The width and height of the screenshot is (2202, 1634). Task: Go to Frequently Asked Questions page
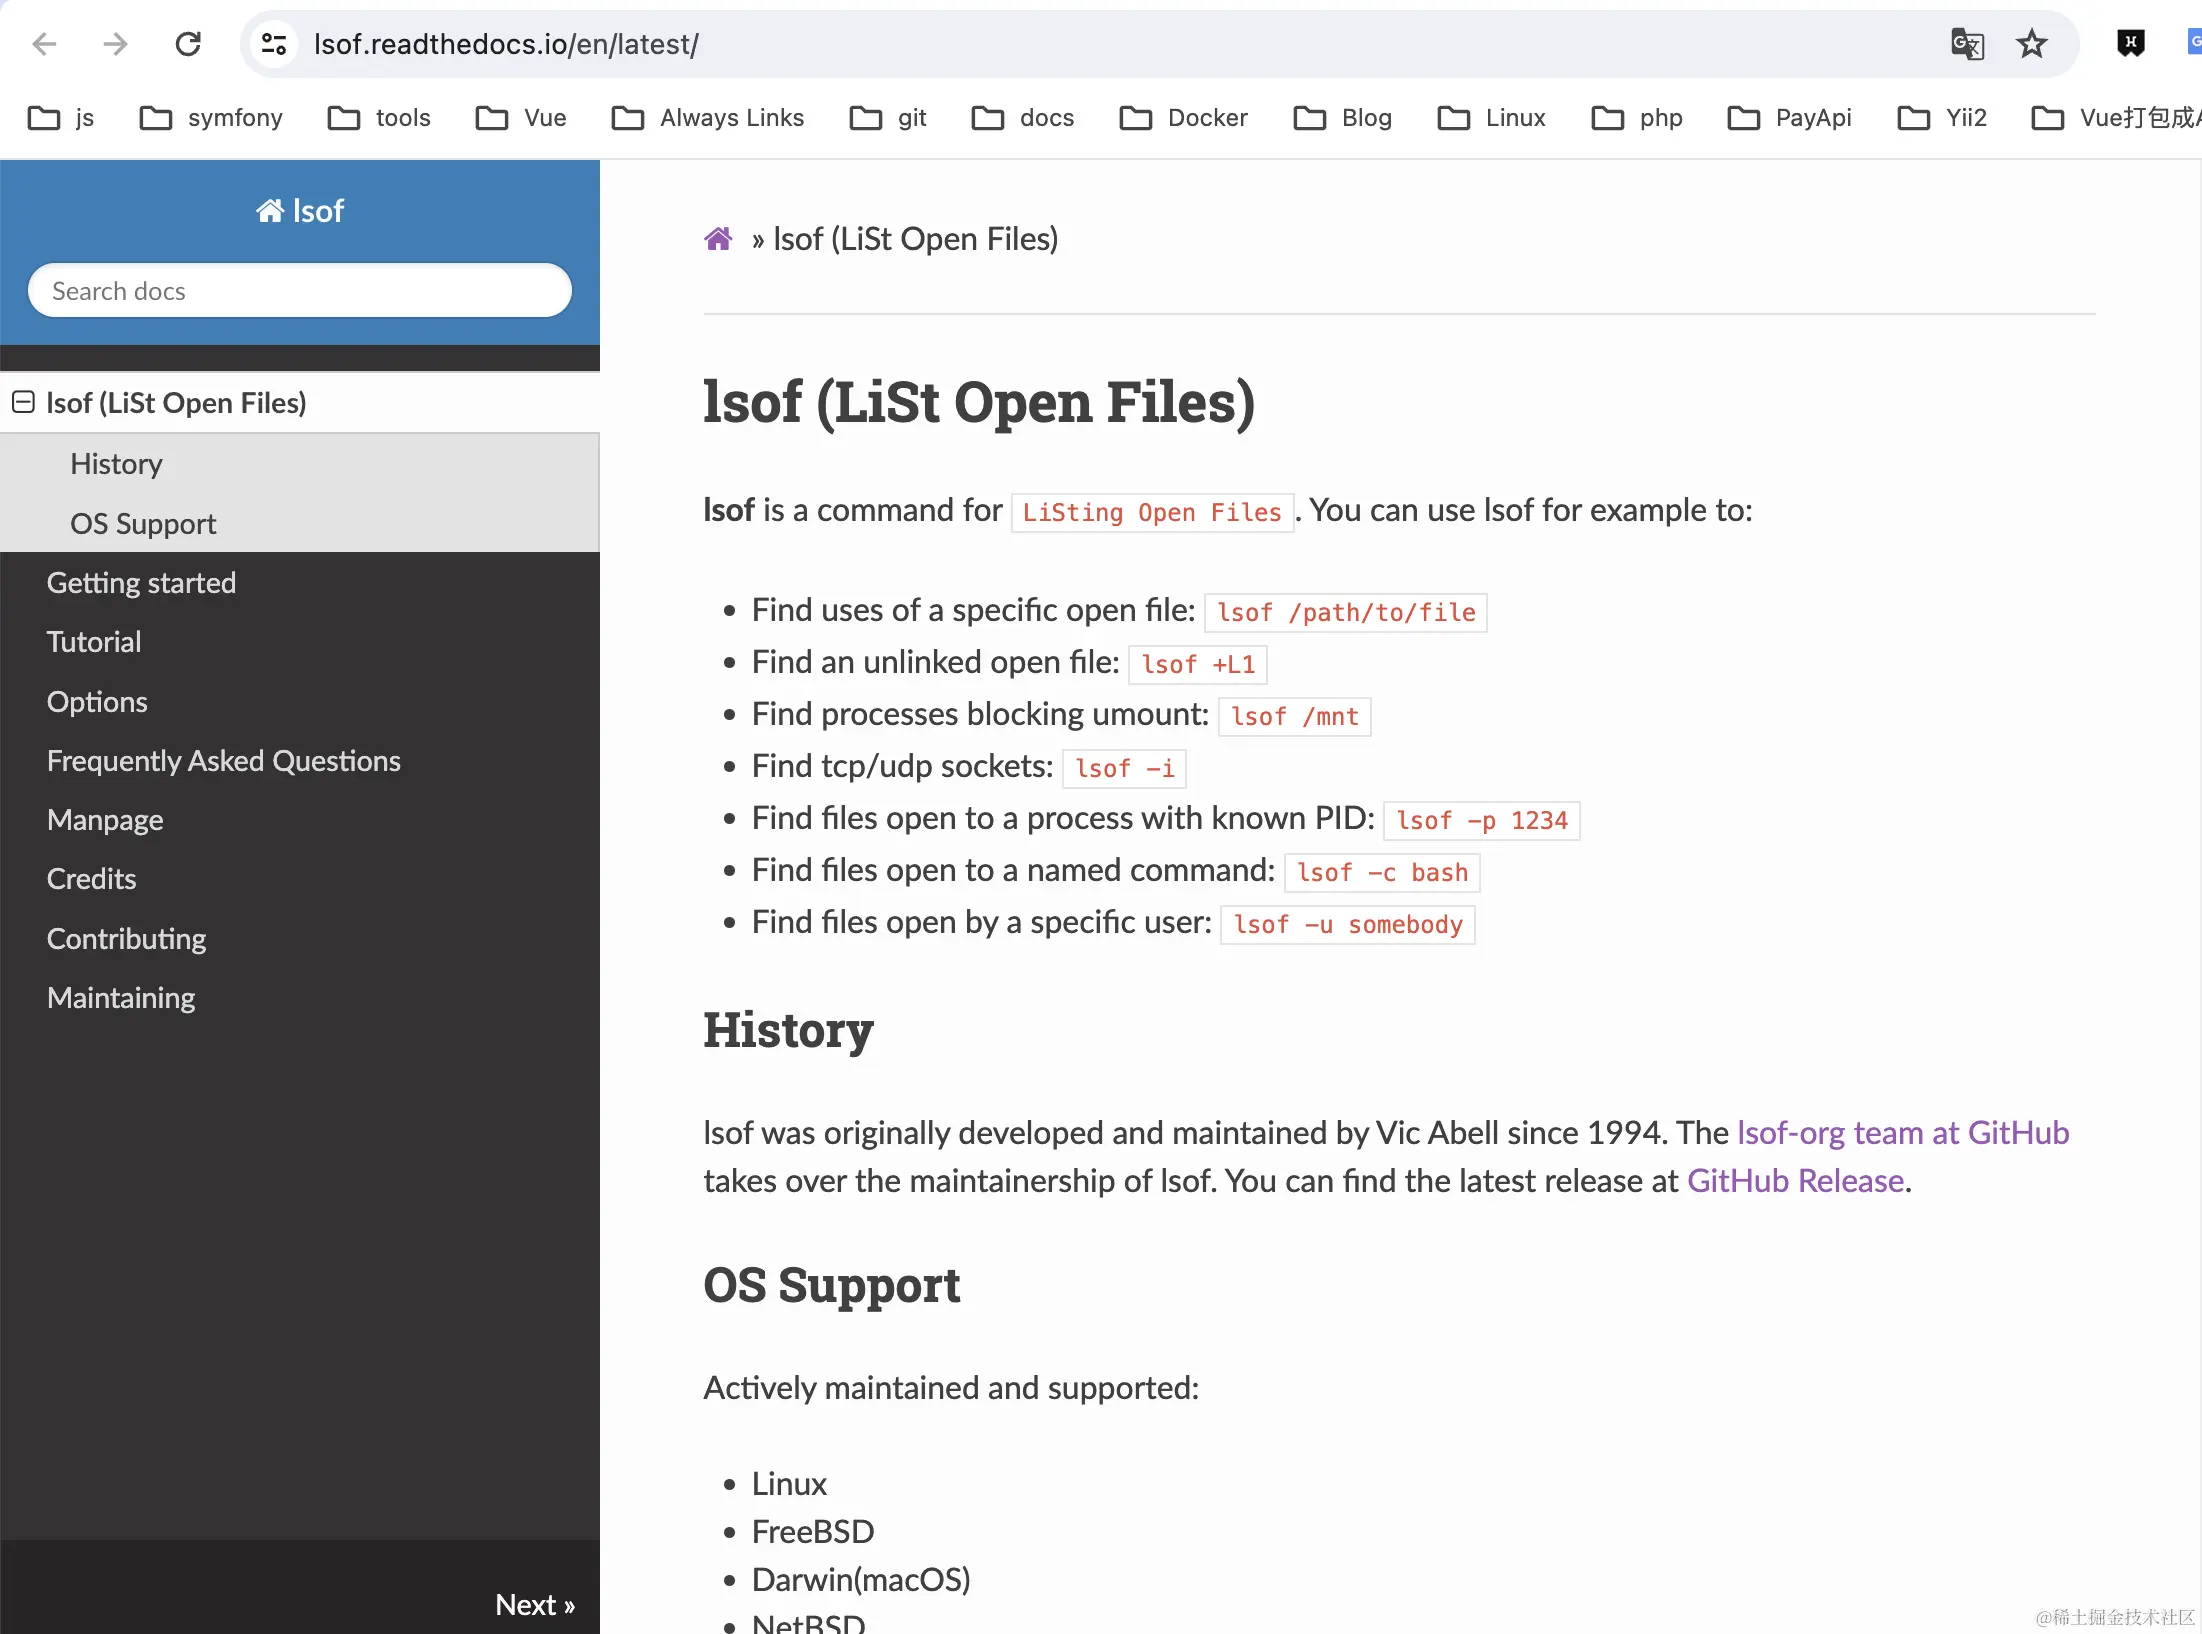point(223,761)
